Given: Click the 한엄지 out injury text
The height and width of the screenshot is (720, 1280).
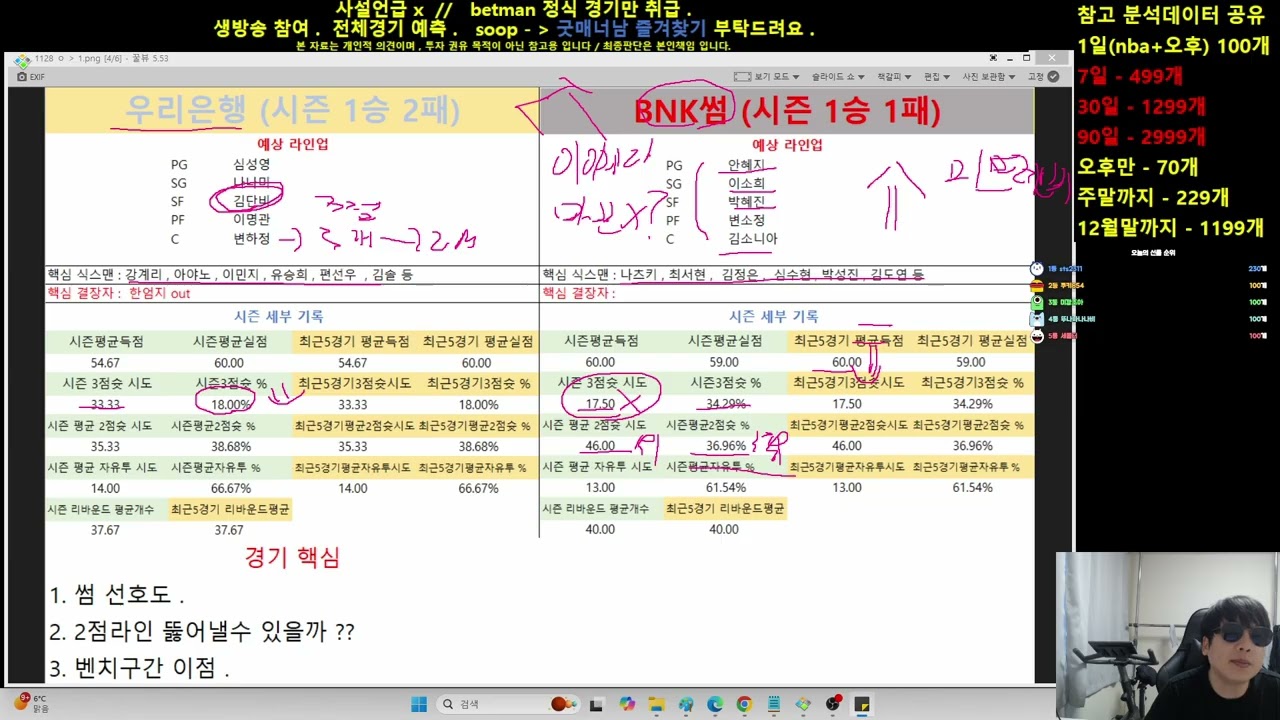Looking at the screenshot, I should 159,293.
